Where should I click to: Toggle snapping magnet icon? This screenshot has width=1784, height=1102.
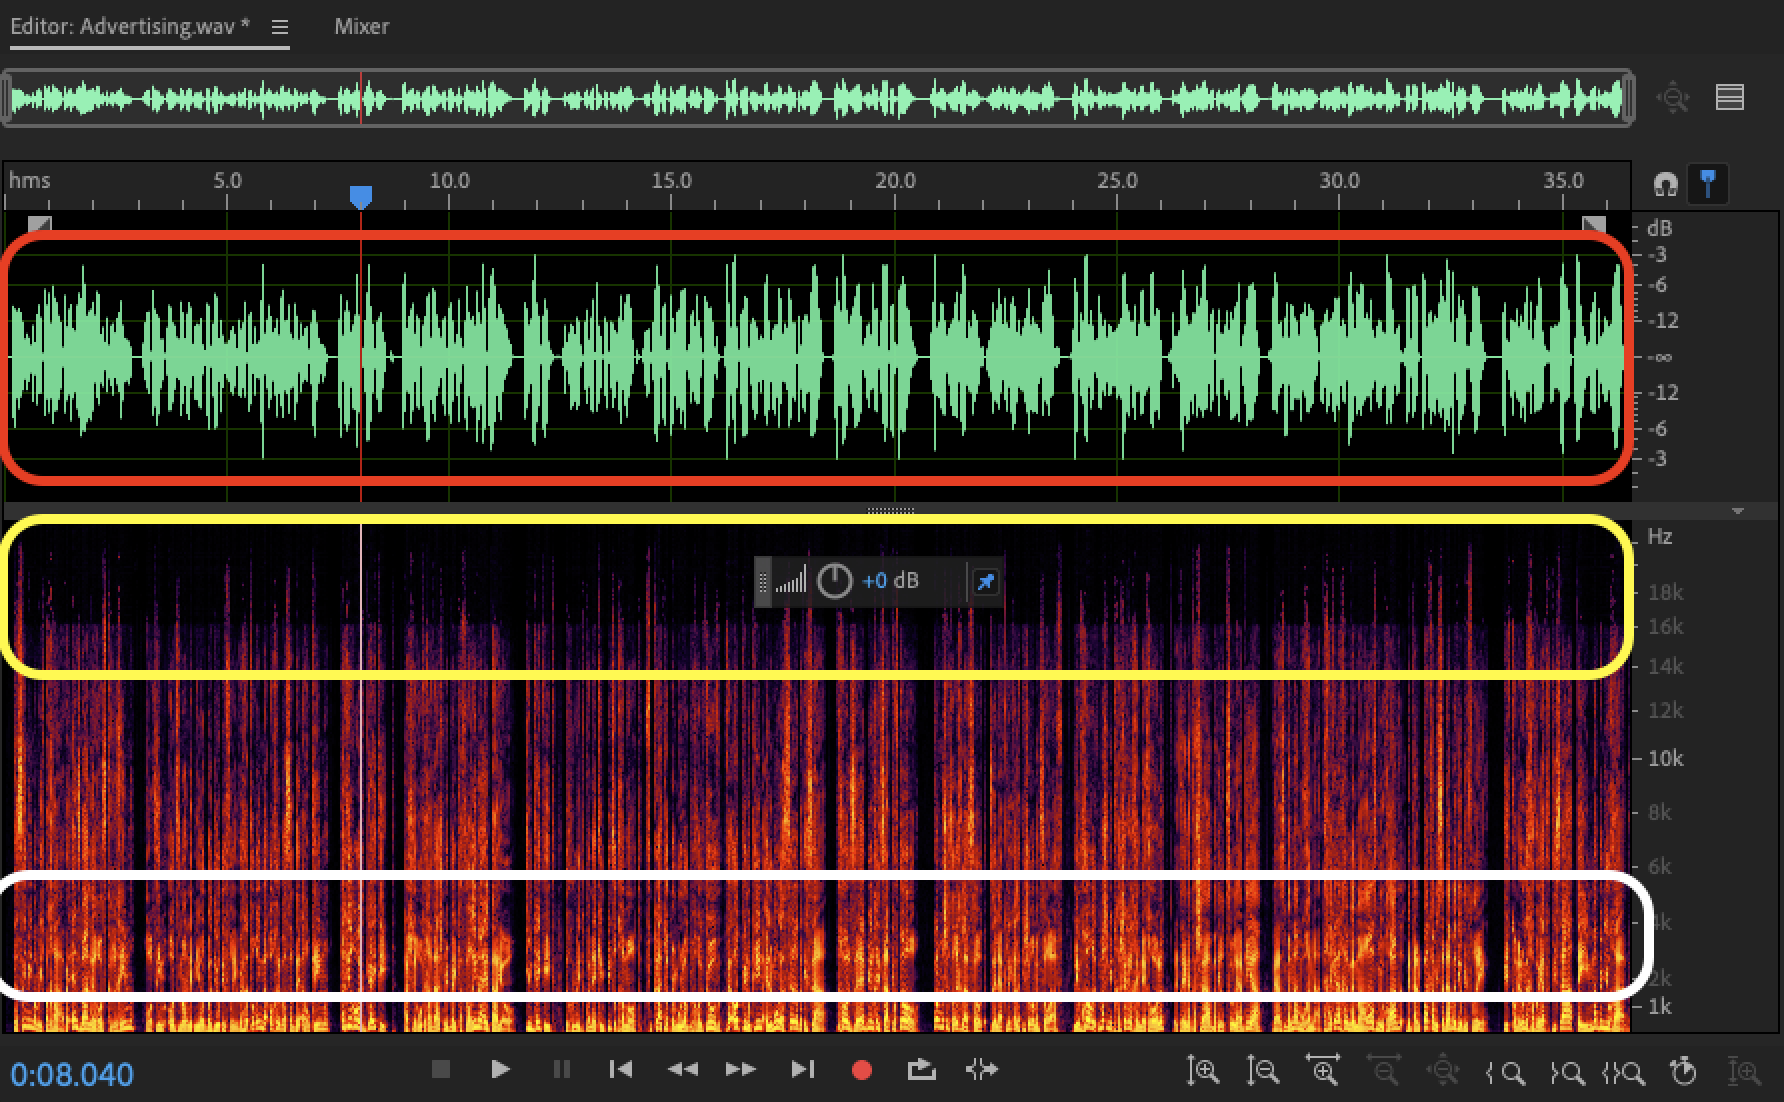[x=1665, y=184]
